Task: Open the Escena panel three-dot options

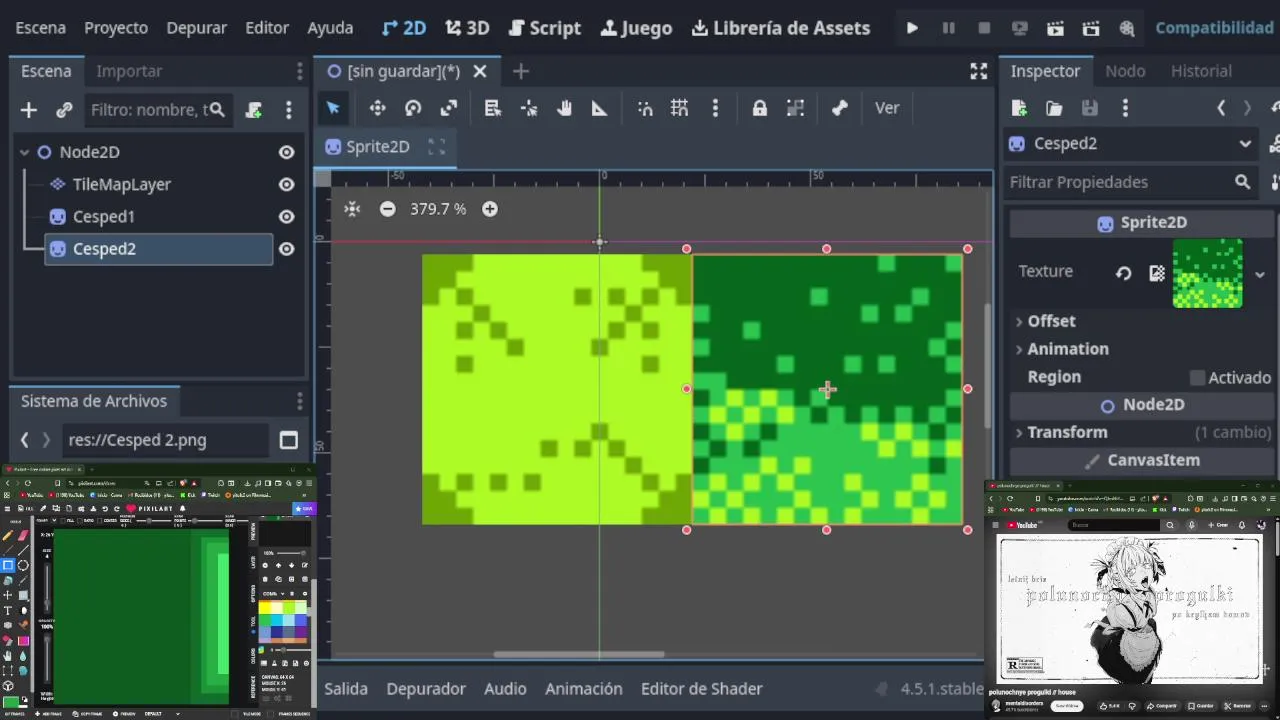Action: tap(299, 71)
